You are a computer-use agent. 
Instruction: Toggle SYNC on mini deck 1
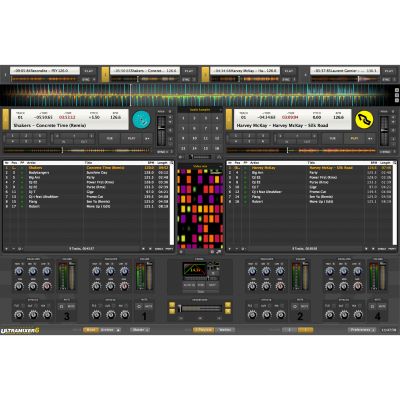(86, 80)
